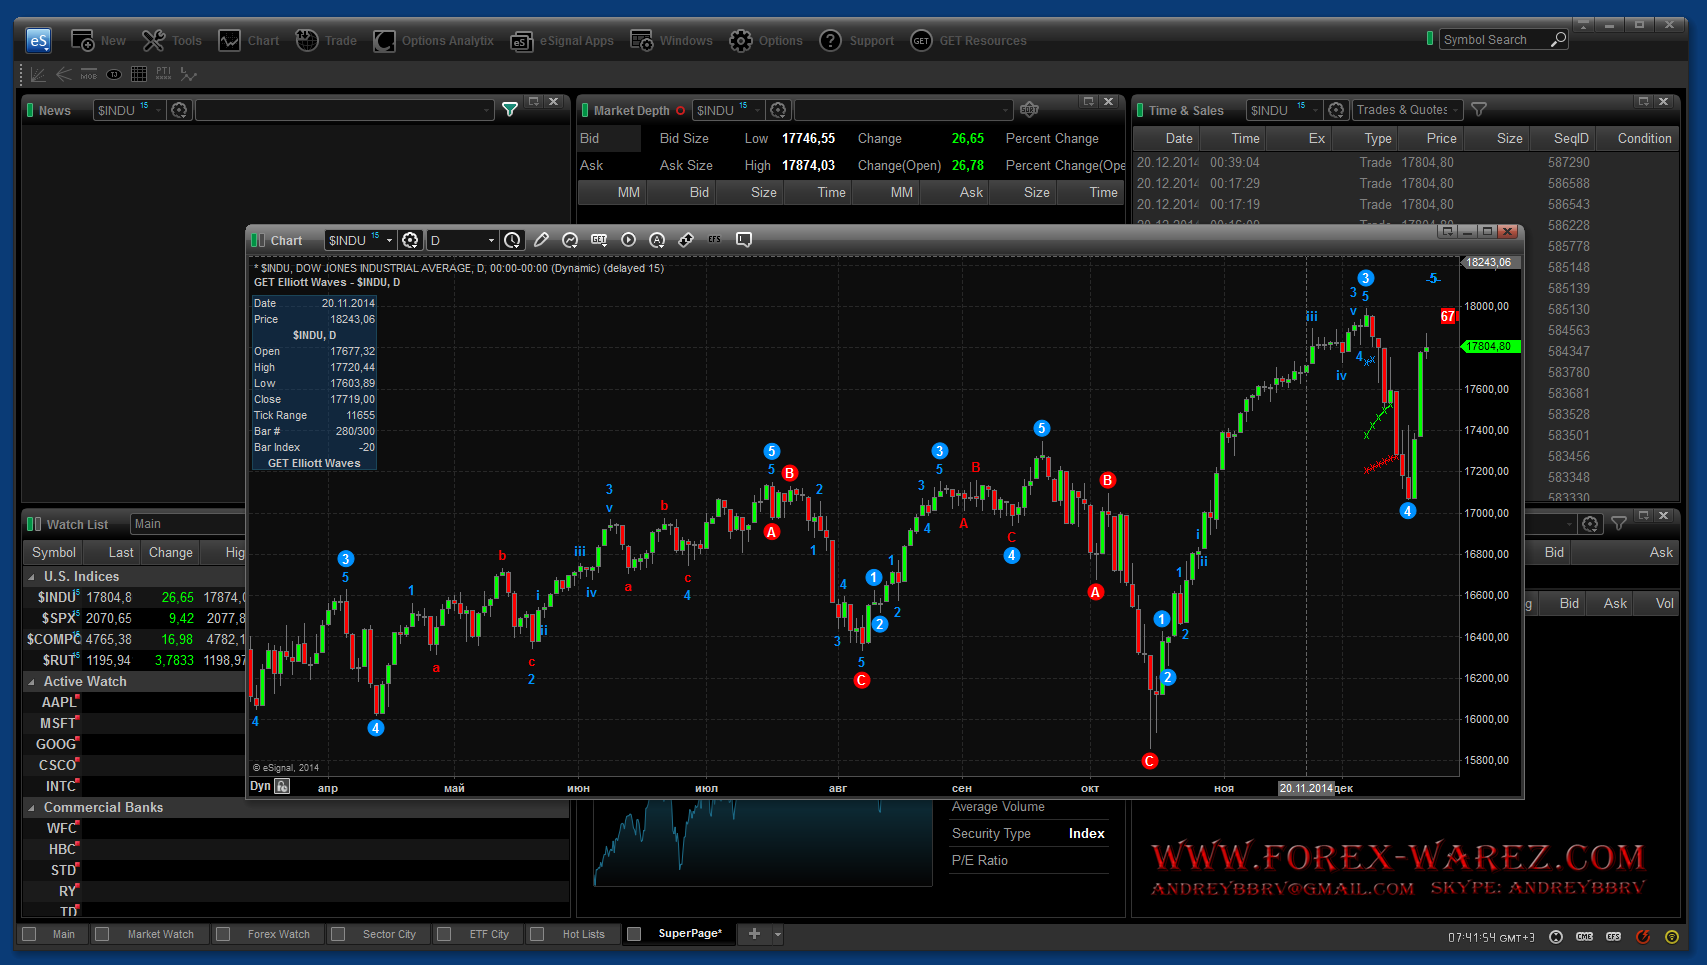Open the chart comment bubble icon
This screenshot has width=1707, height=965.
click(743, 240)
